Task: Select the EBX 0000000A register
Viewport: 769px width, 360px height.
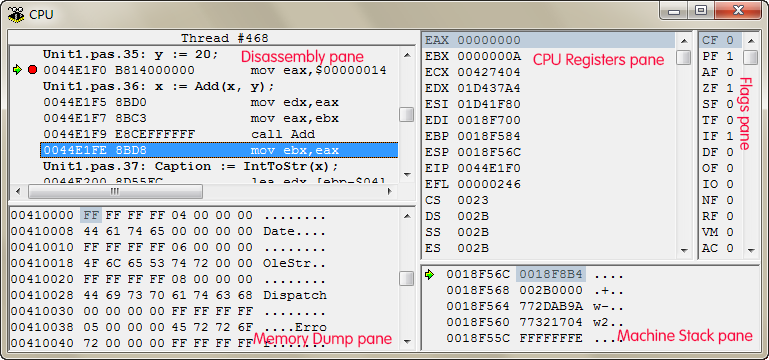Action: [x=473, y=56]
